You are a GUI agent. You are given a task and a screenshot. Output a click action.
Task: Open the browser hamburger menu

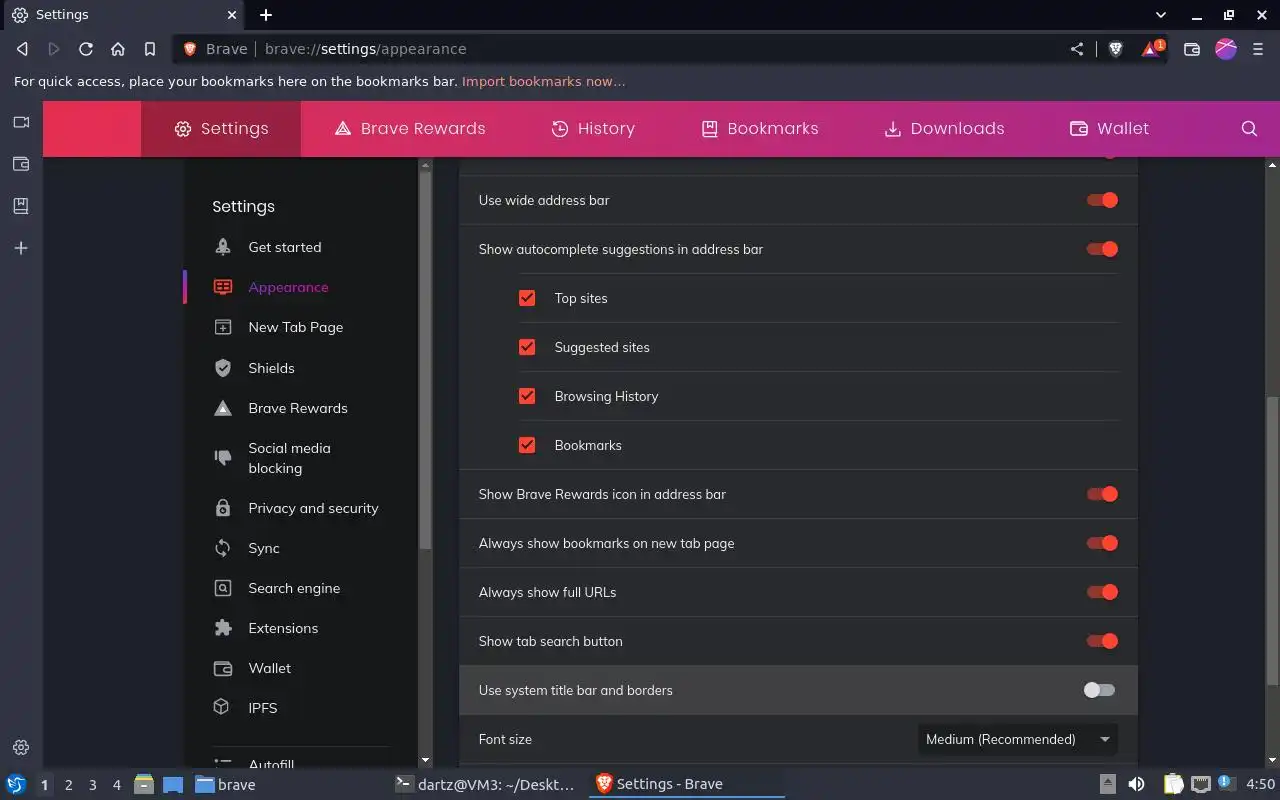coord(1258,49)
